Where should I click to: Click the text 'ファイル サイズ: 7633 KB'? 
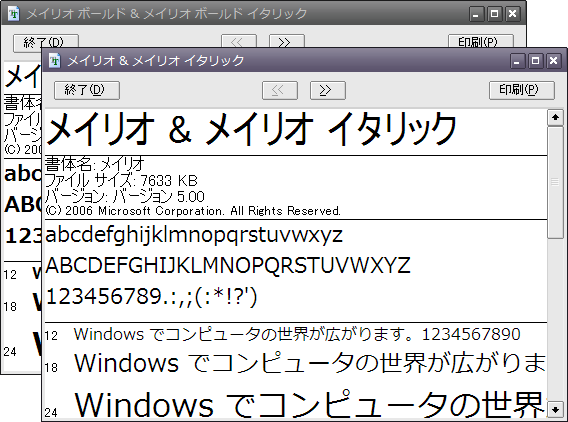(x=121, y=180)
